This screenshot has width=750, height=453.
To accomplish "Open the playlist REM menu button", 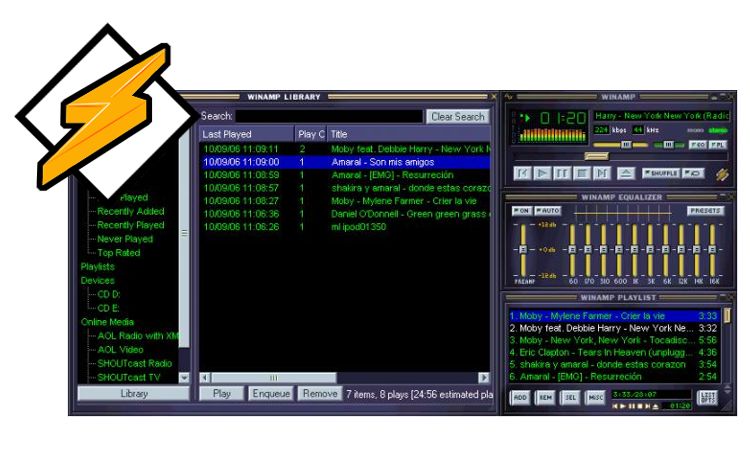I will pyautogui.click(x=545, y=398).
